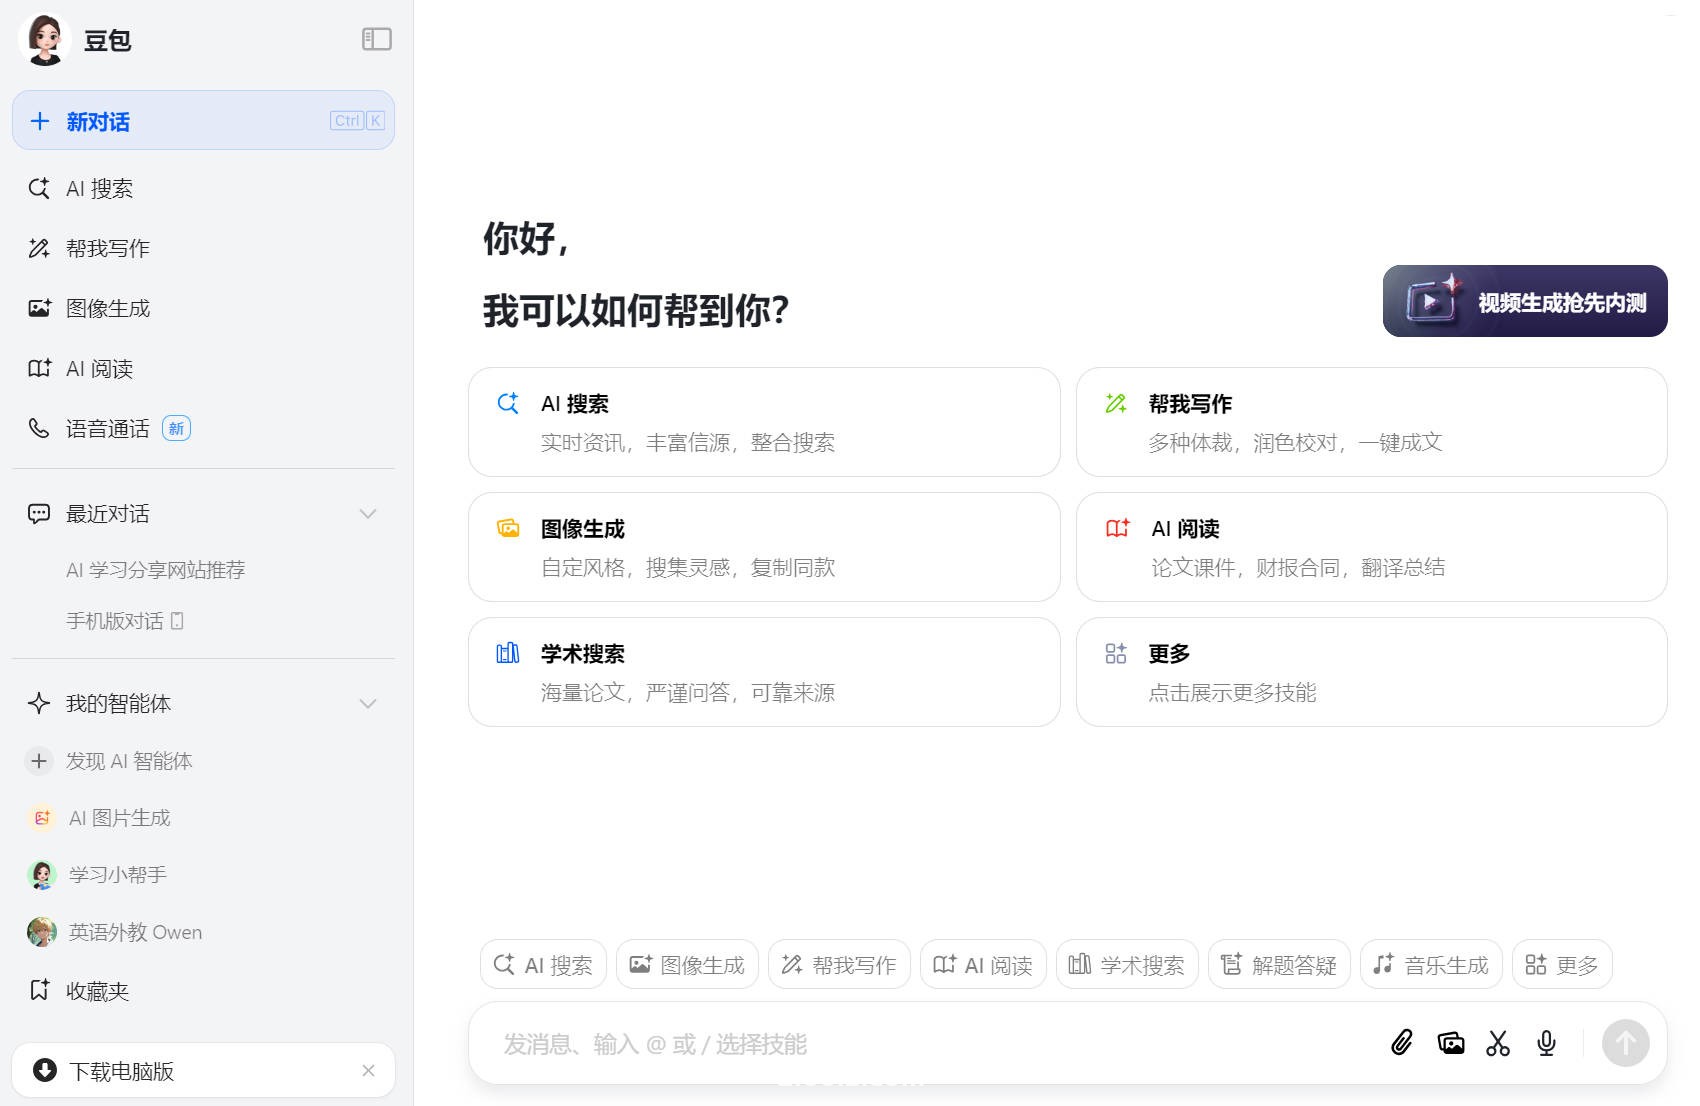1700x1106 pixels.
Task: Click the plus icon for 发现 AI 智能体
Action: pos(39,761)
